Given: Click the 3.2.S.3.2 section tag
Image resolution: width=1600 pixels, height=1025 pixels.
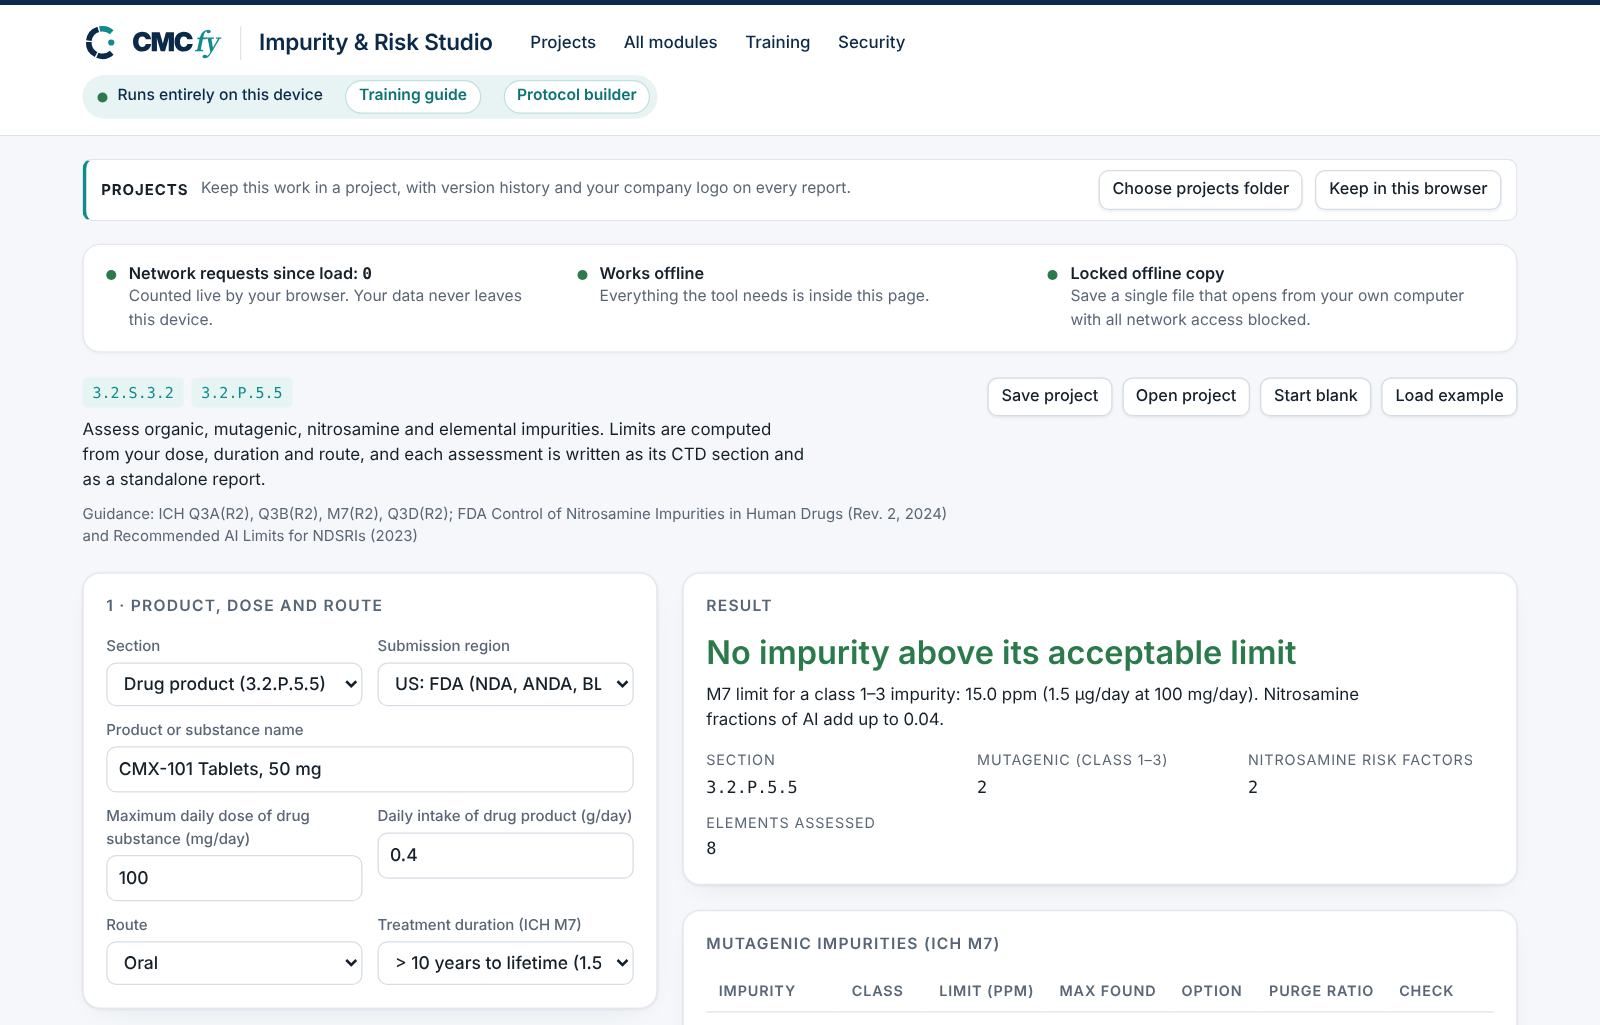Looking at the screenshot, I should click(x=133, y=393).
